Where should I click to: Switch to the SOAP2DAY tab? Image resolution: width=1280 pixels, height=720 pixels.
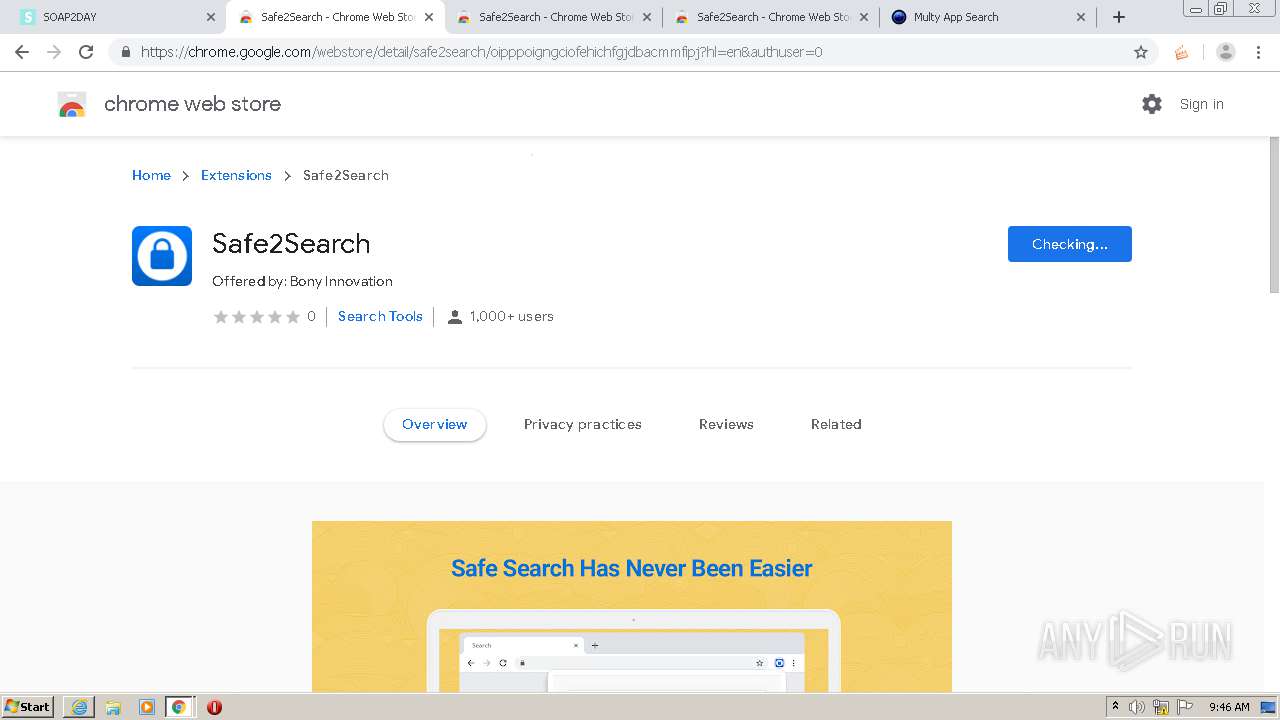pyautogui.click(x=113, y=17)
